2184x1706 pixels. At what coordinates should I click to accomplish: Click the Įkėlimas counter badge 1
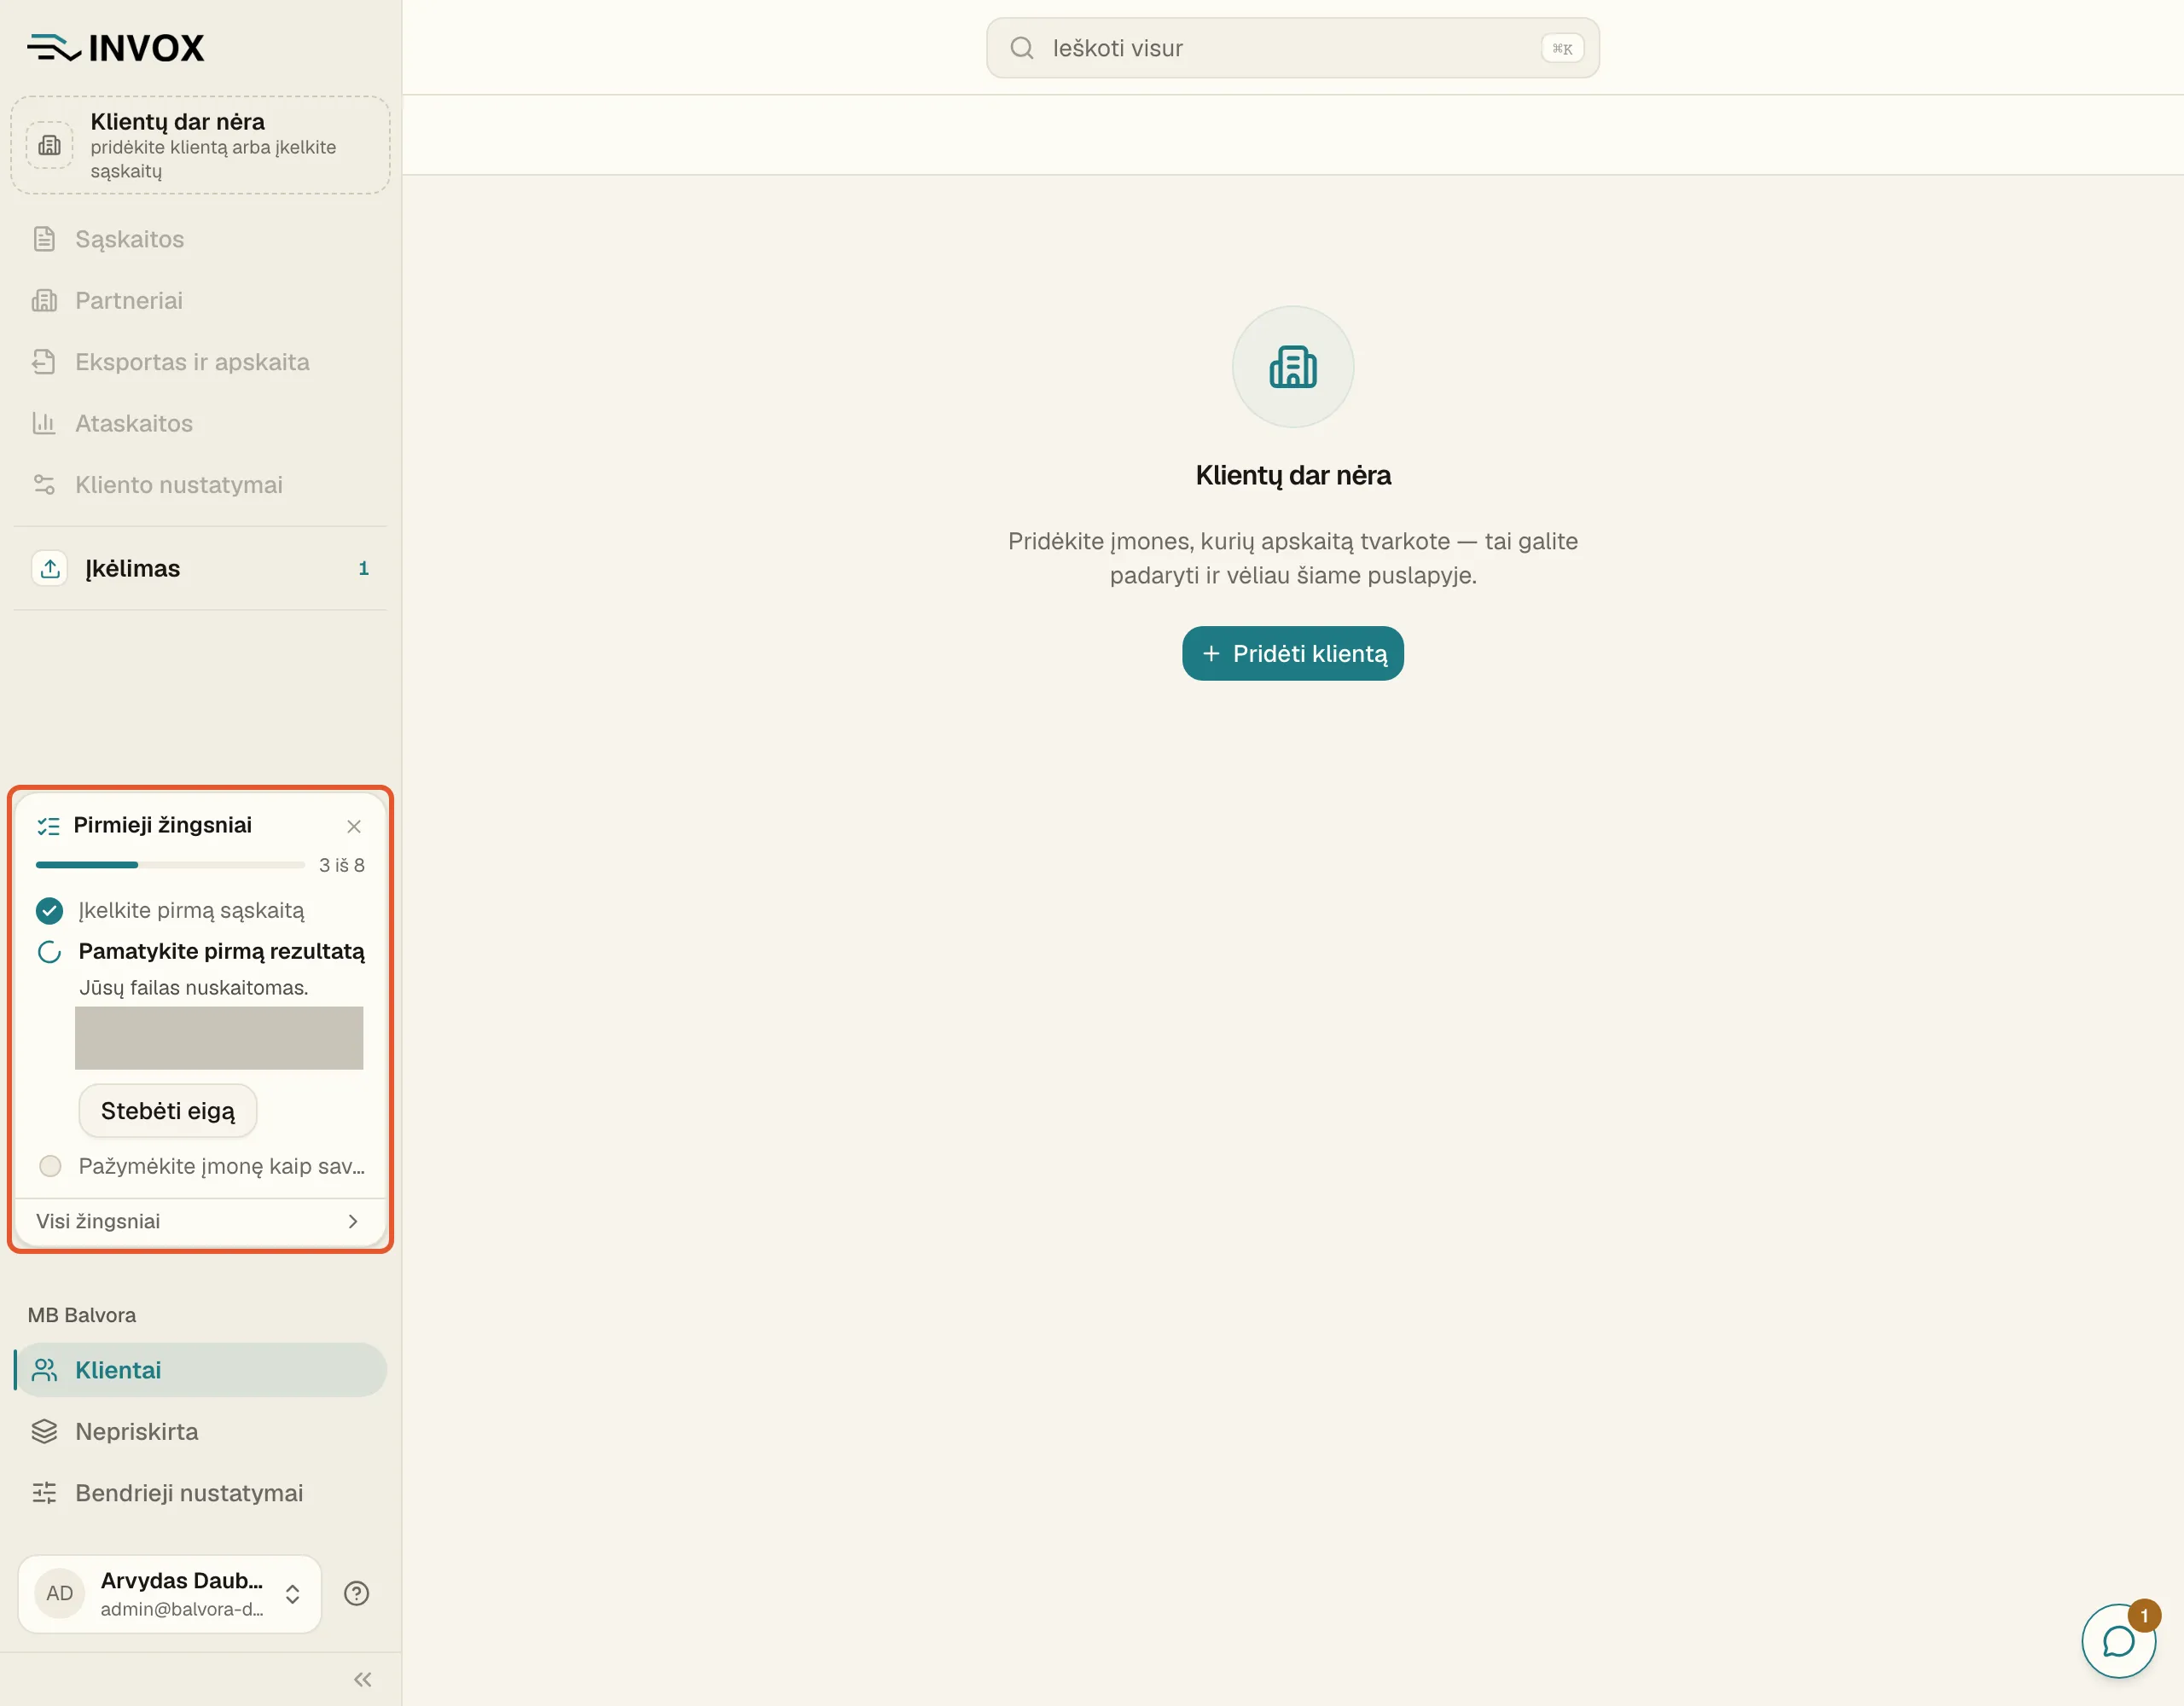click(363, 568)
